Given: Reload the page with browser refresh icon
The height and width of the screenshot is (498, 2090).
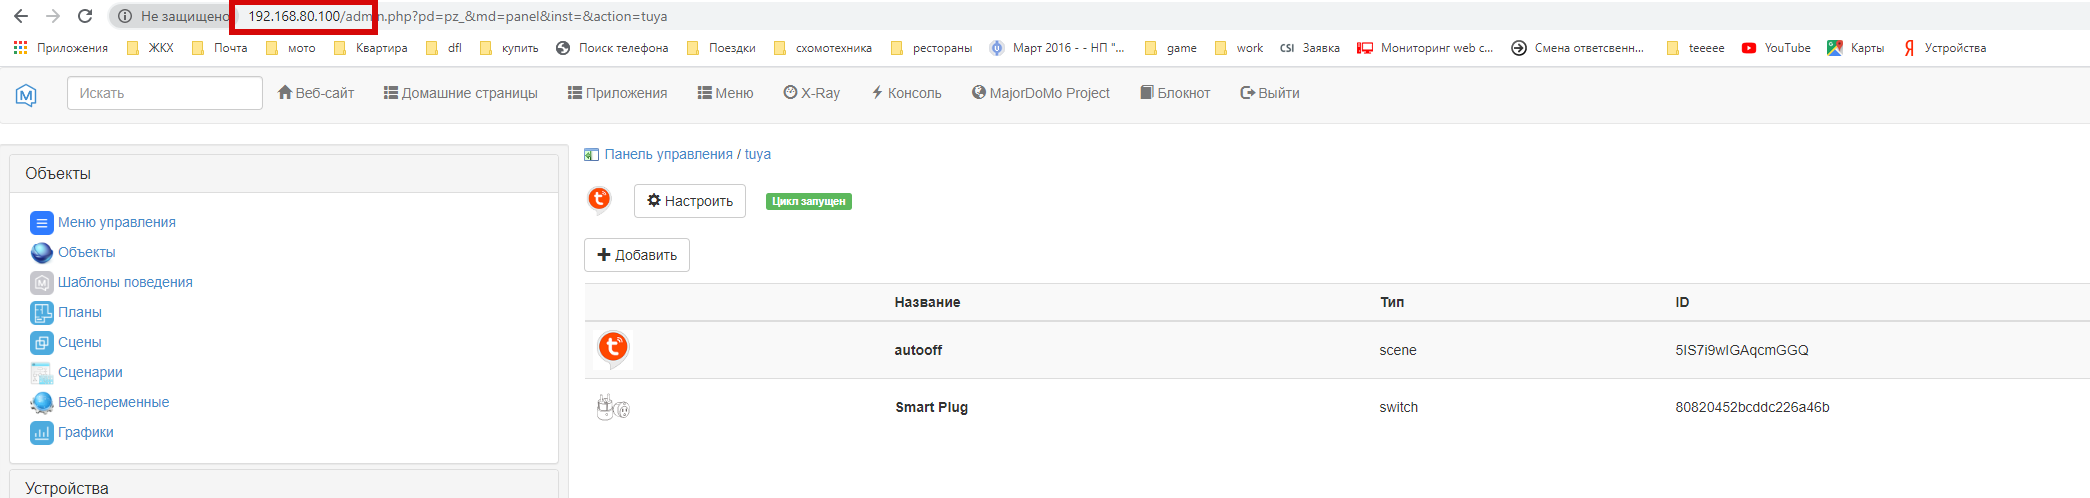Looking at the screenshot, I should 85,16.
